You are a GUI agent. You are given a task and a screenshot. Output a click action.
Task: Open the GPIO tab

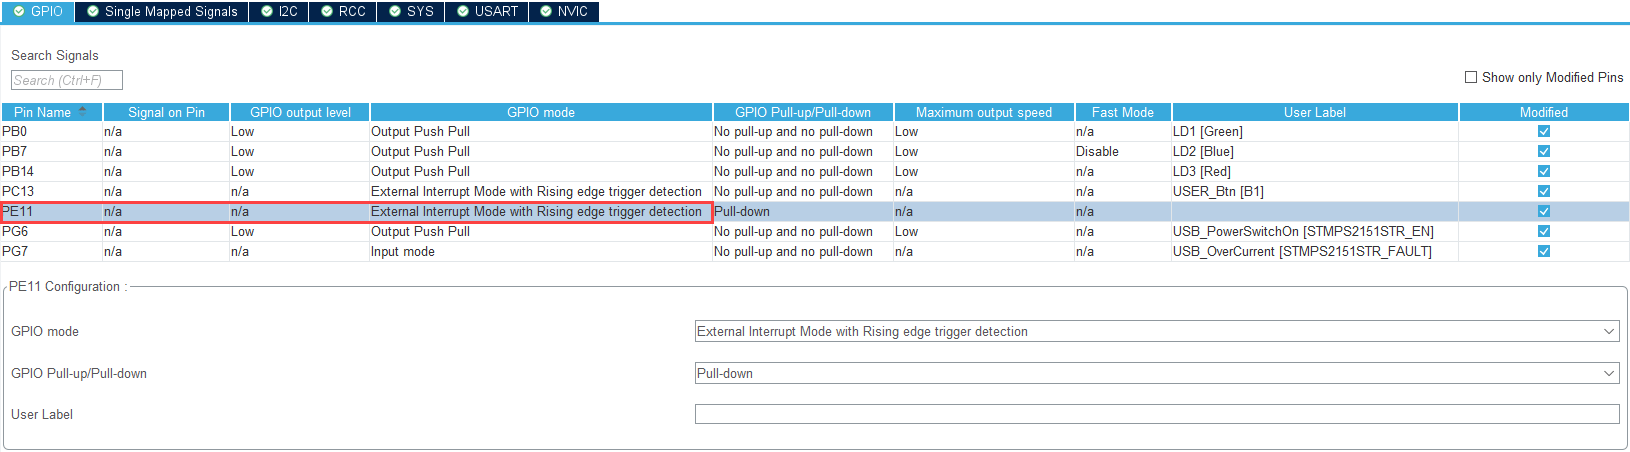[x=38, y=11]
